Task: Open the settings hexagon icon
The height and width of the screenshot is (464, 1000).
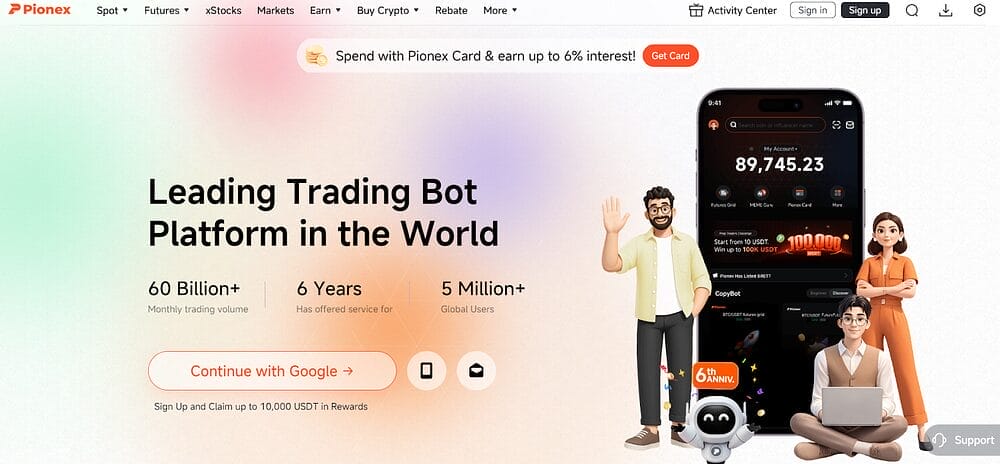Action: tap(980, 10)
